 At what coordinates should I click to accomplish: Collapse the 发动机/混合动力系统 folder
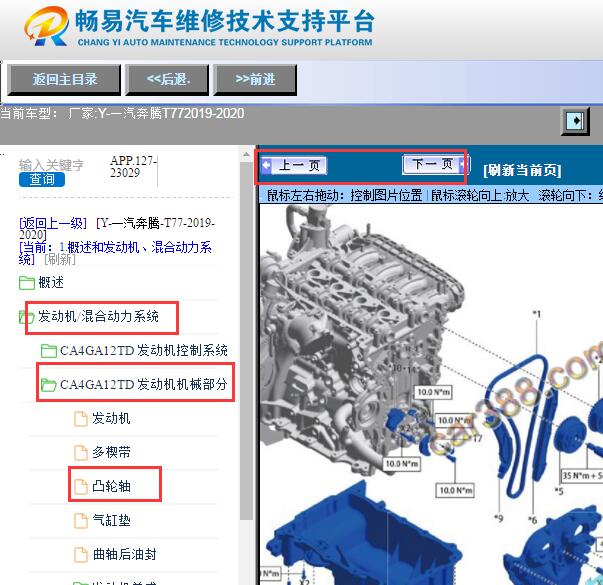98,317
